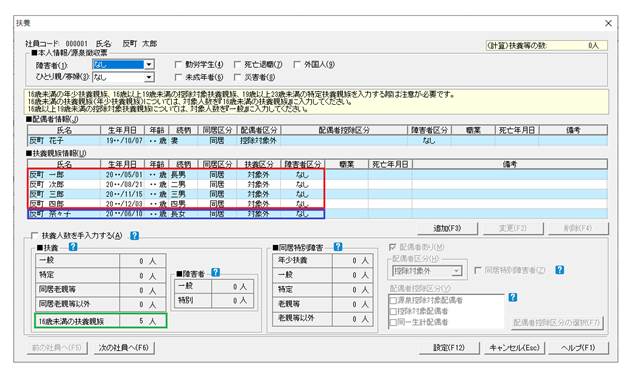642x382 pixels.
Task: Select the 長女 dependent row
Action: [x=317, y=214]
